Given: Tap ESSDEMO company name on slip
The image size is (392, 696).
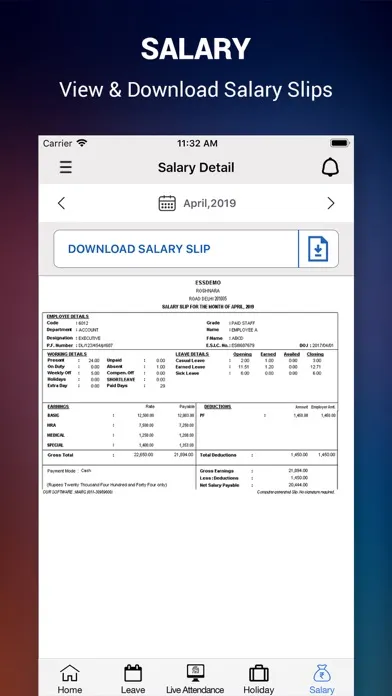Looking at the screenshot, I should point(208,283).
